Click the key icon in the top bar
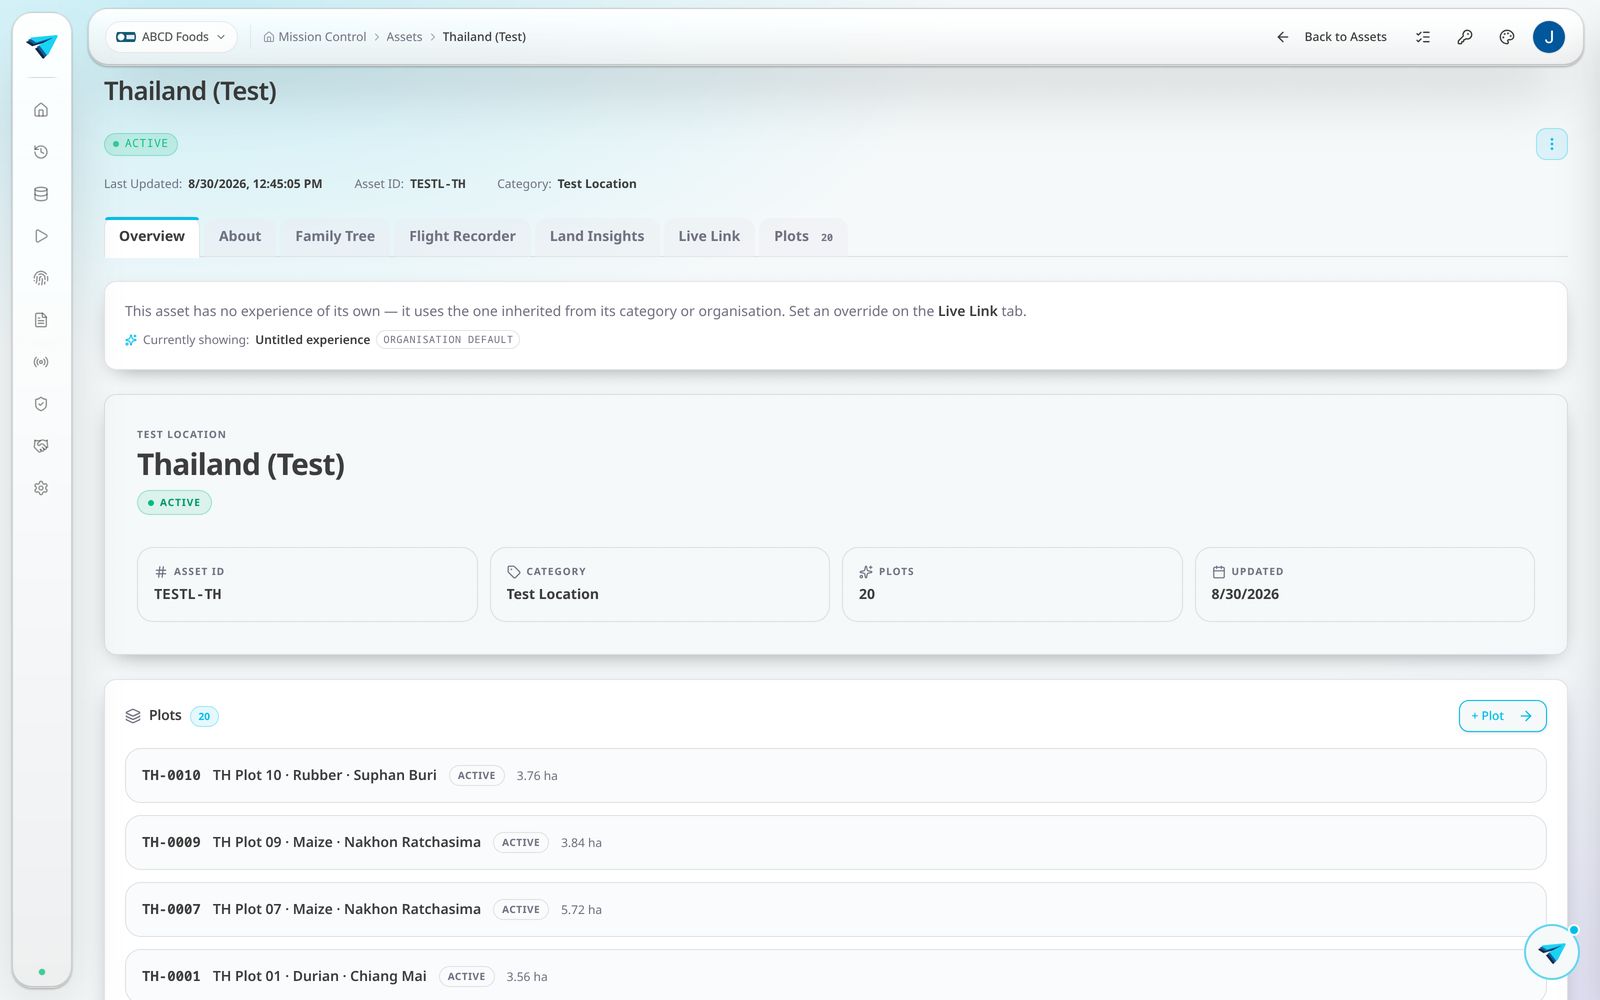 1465,37
